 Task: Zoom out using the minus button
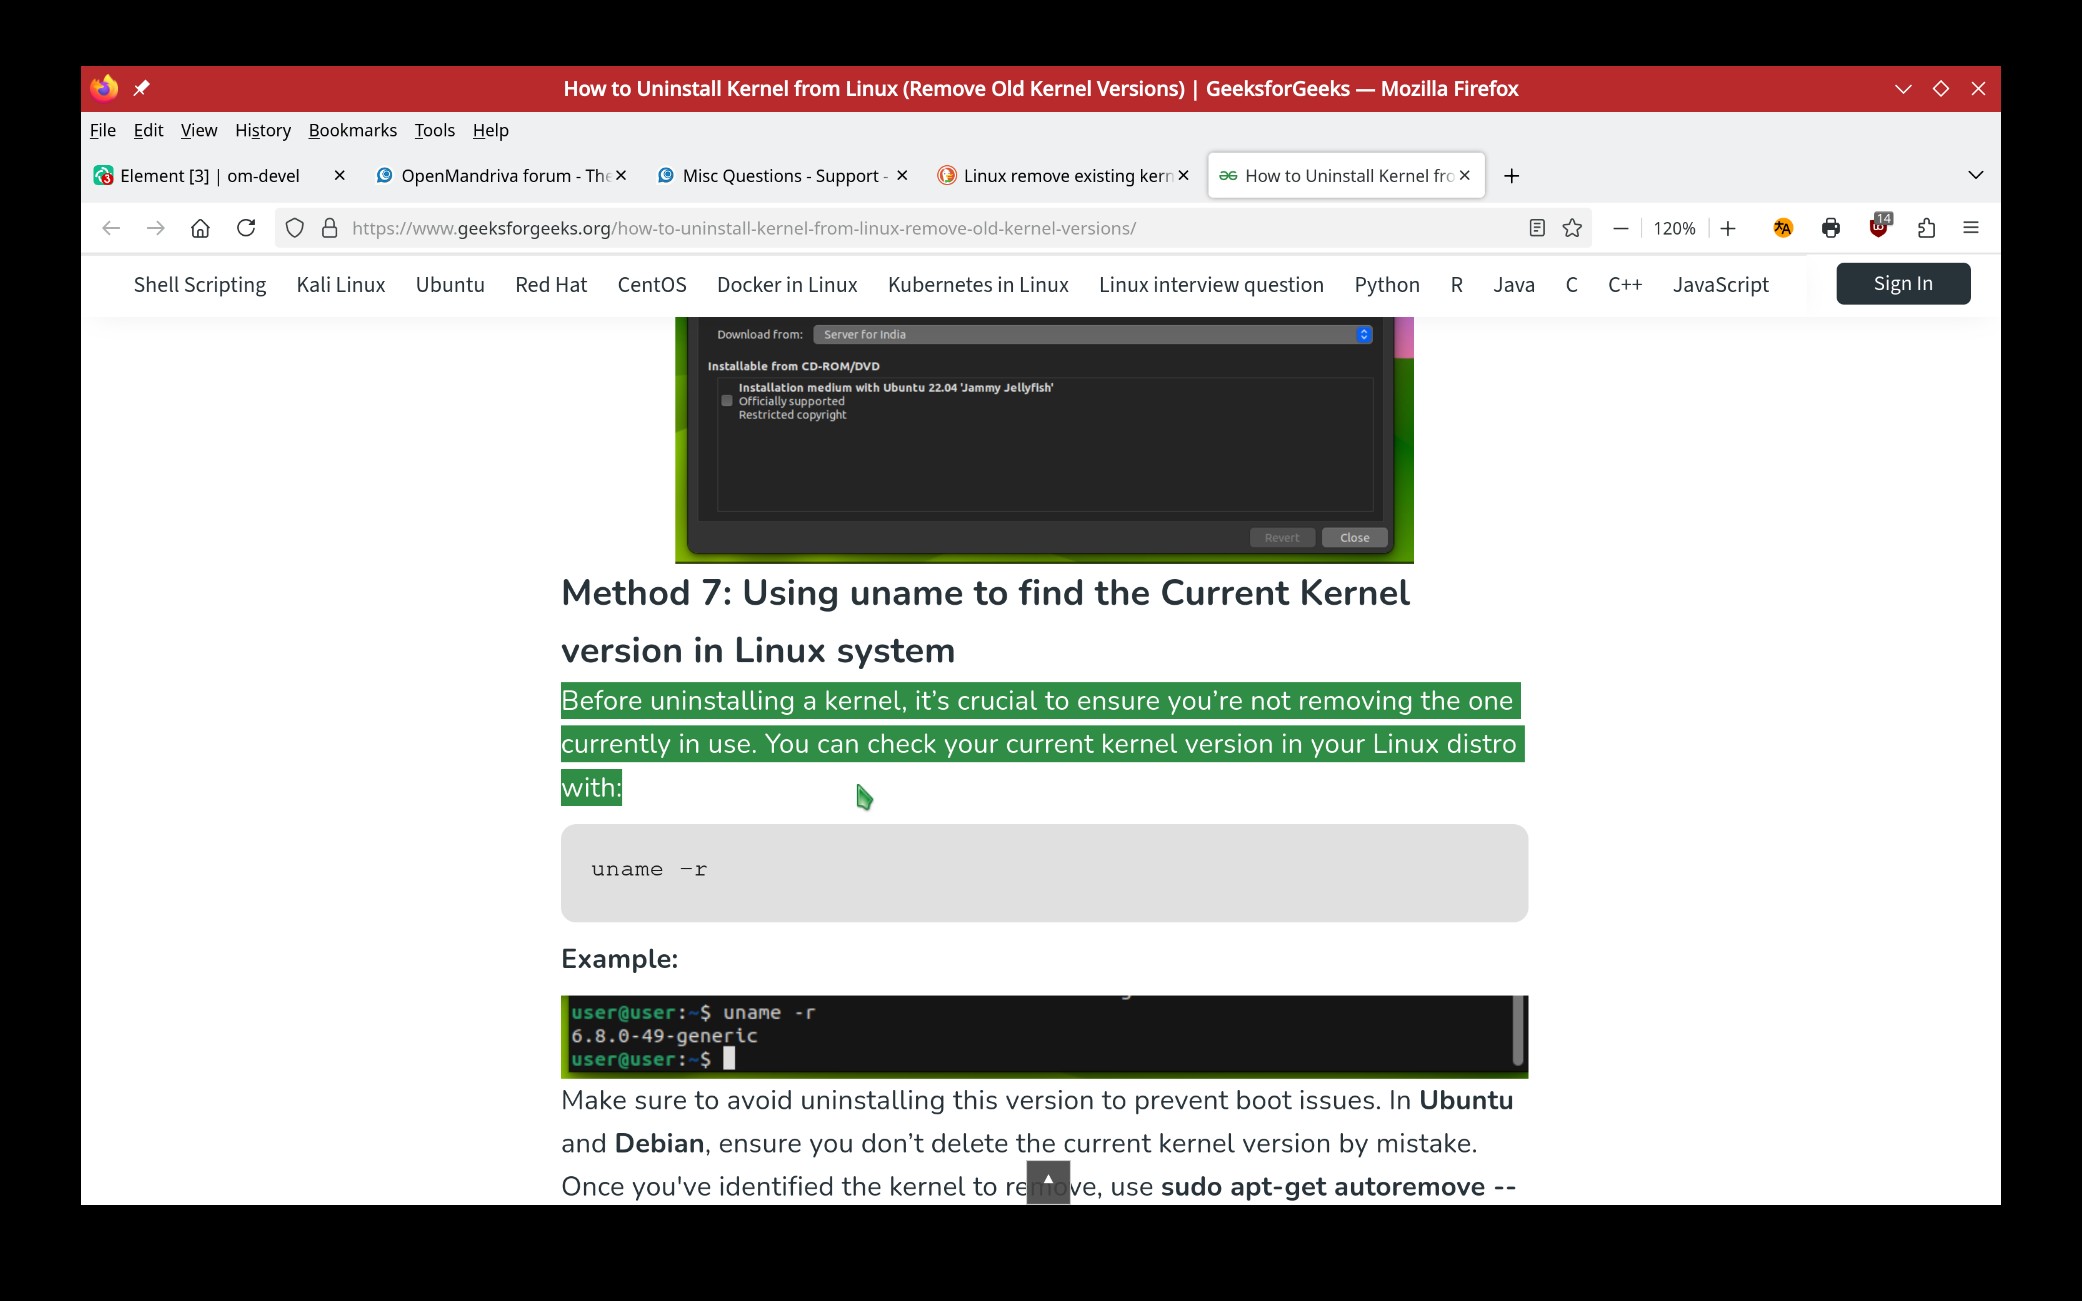coord(1621,228)
